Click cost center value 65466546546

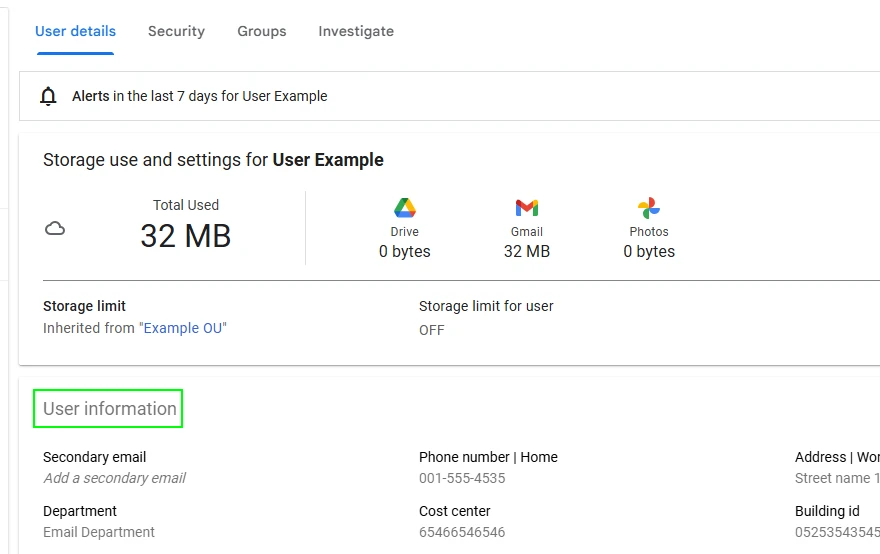click(462, 532)
